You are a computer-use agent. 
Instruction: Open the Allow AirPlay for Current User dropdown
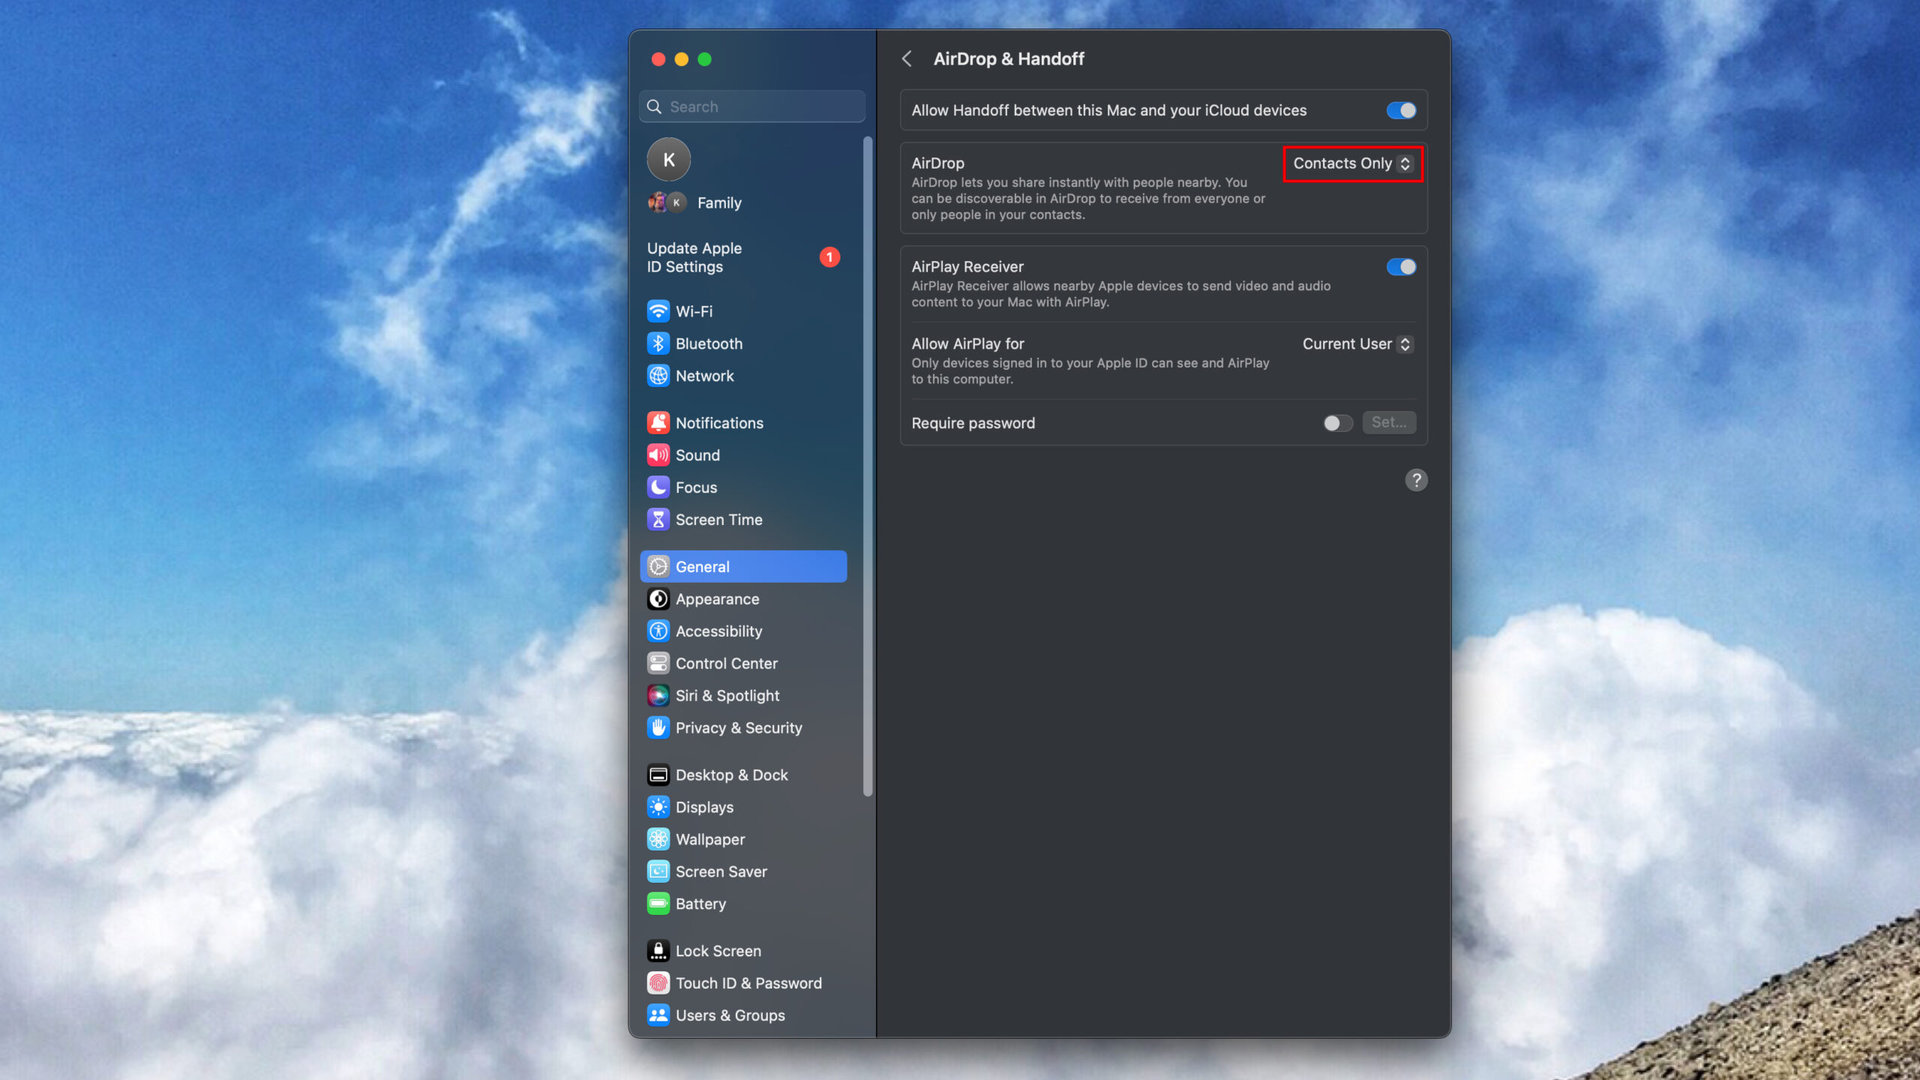coord(1357,344)
